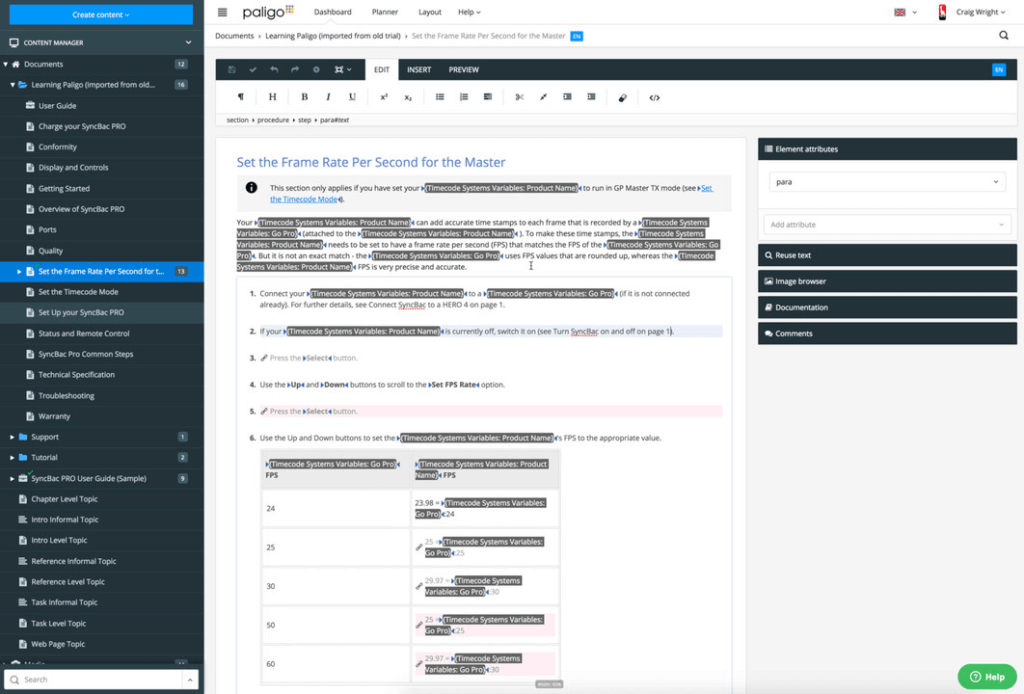The height and width of the screenshot is (694, 1024).
Task: Open Technical Specification topic
Action: click(76, 375)
